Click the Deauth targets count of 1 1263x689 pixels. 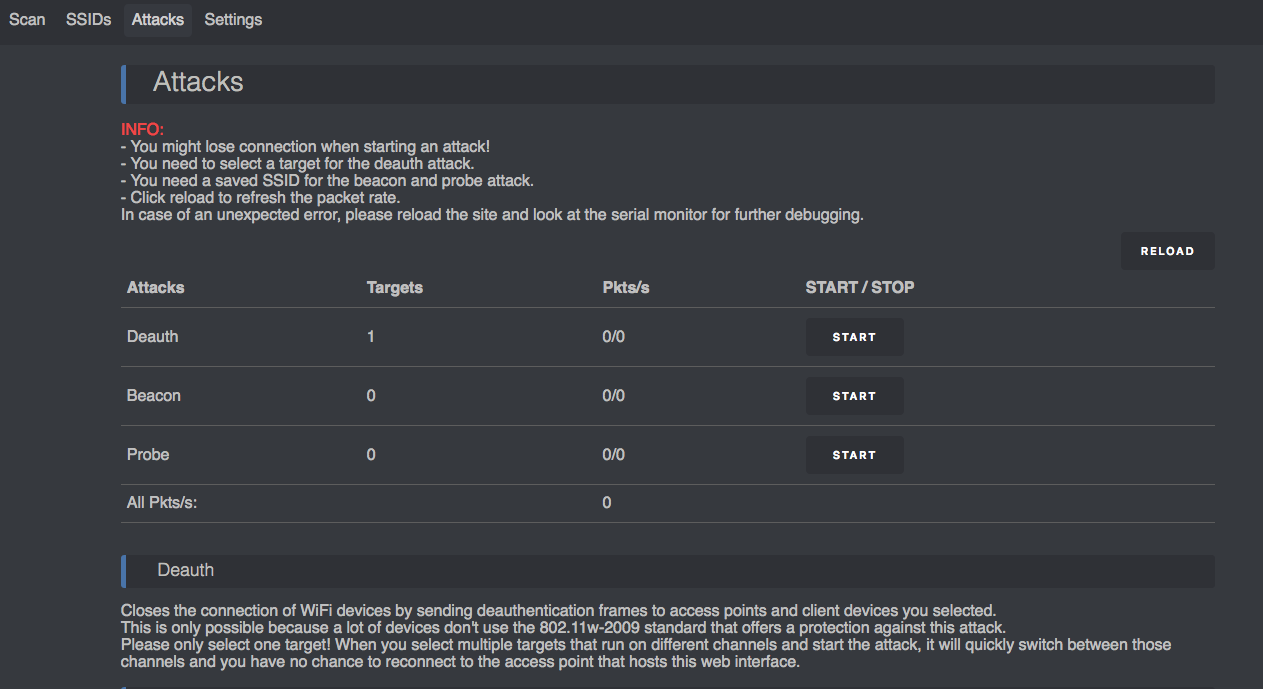pyautogui.click(x=371, y=337)
